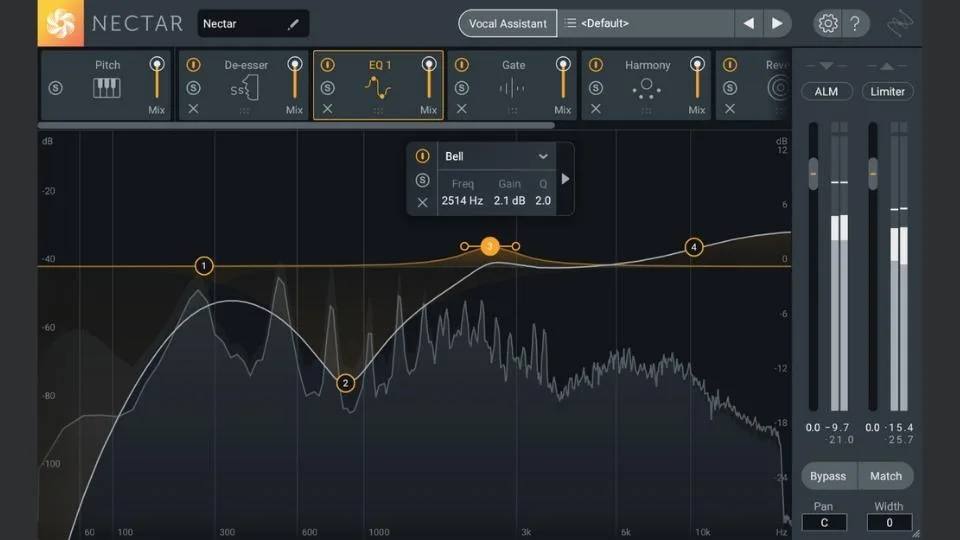Open the Harmony module icon
This screenshot has width=960, height=540.
647,89
